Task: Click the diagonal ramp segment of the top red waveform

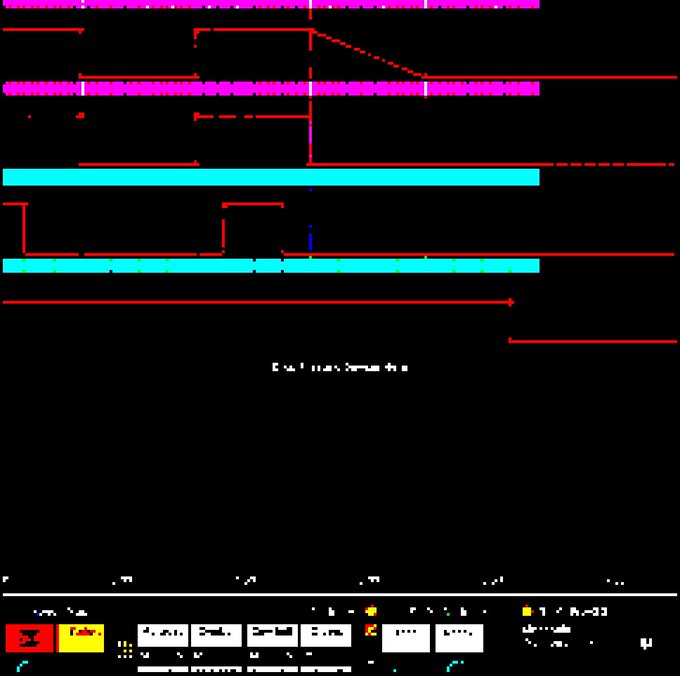Action: point(369,53)
